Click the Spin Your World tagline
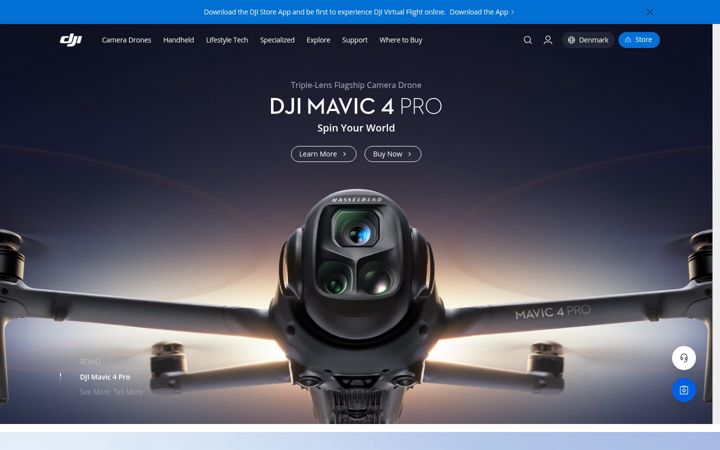Screen dimensions: 720x450 (x=356, y=128)
